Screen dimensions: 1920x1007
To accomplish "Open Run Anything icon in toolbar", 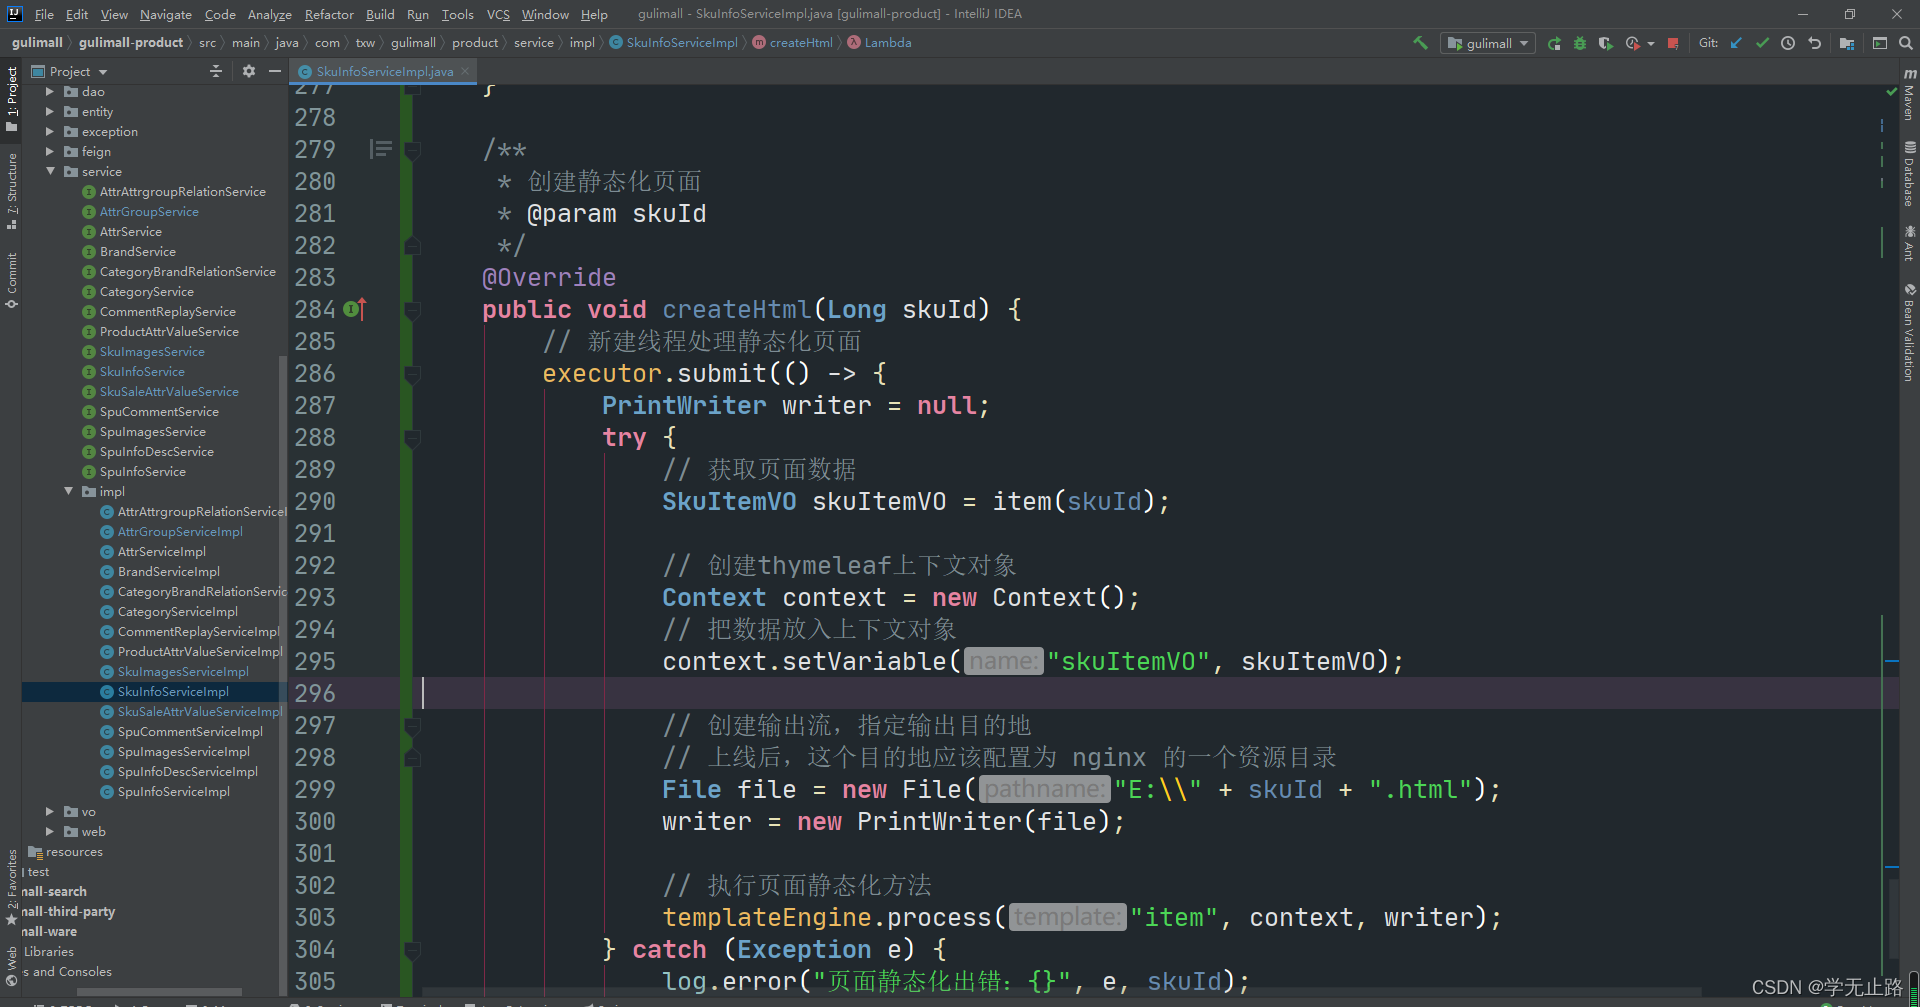I will click(1880, 43).
